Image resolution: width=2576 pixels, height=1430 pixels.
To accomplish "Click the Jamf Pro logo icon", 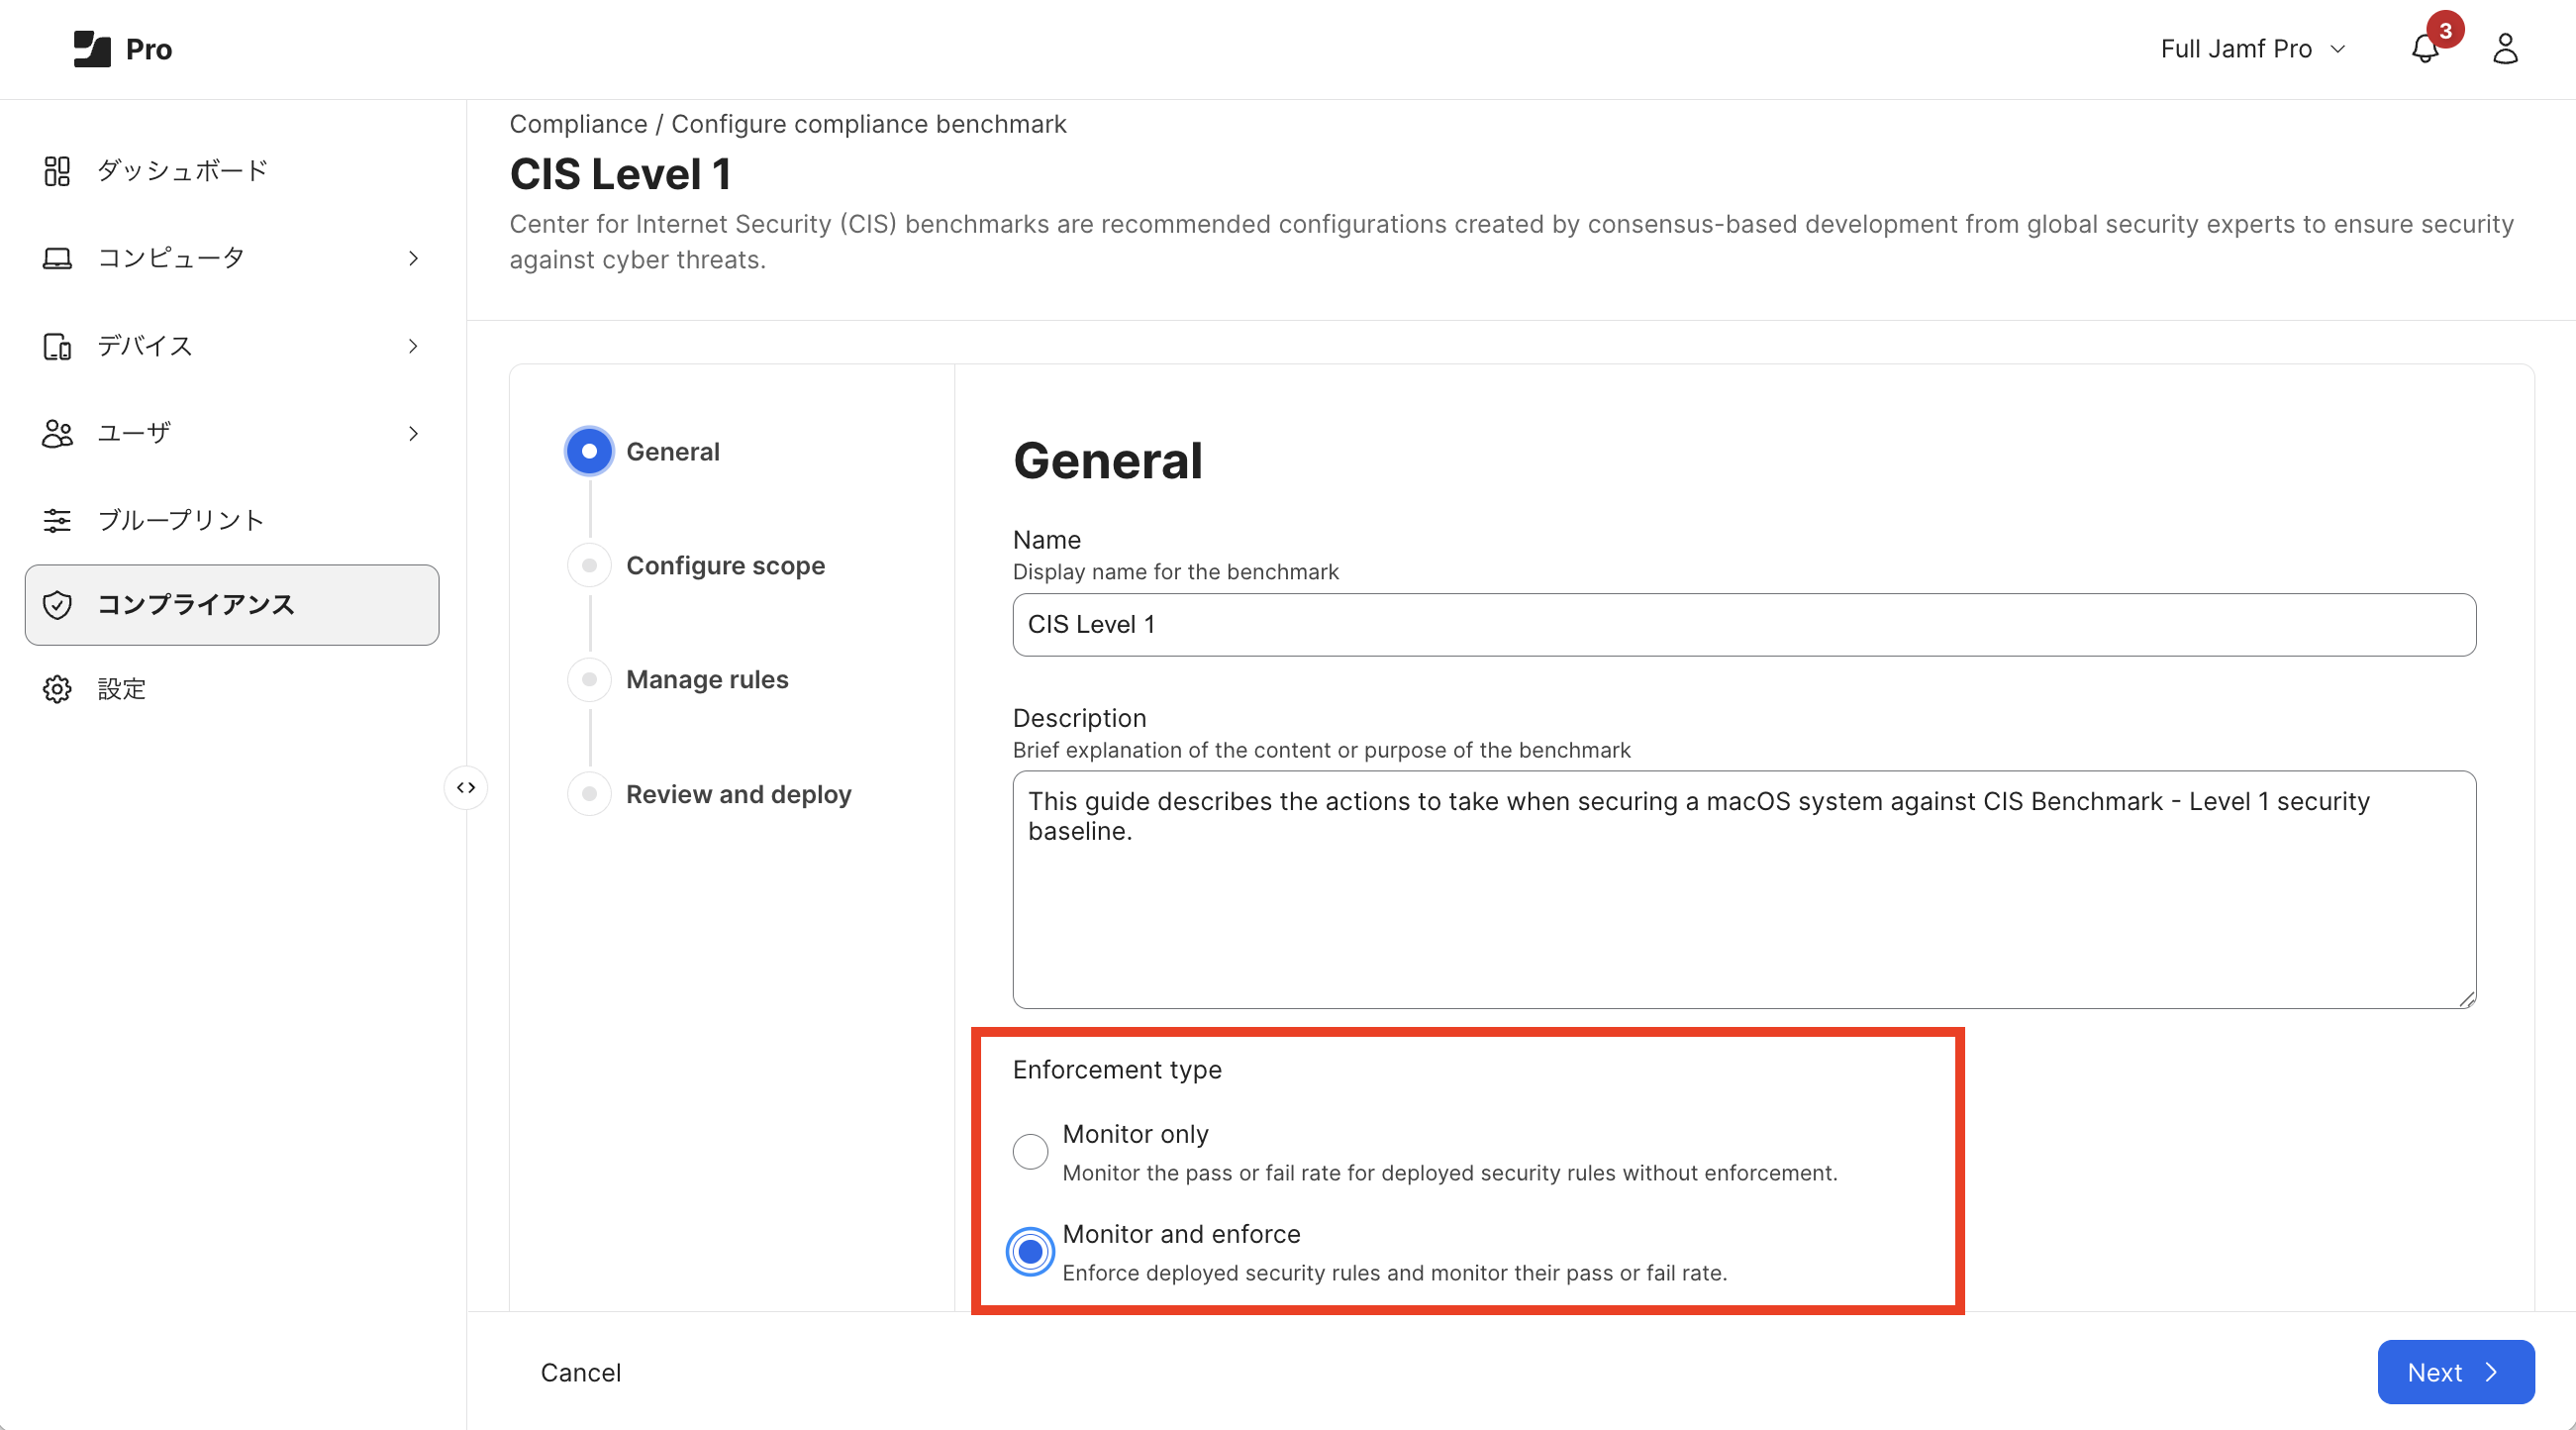I will click(92, 49).
